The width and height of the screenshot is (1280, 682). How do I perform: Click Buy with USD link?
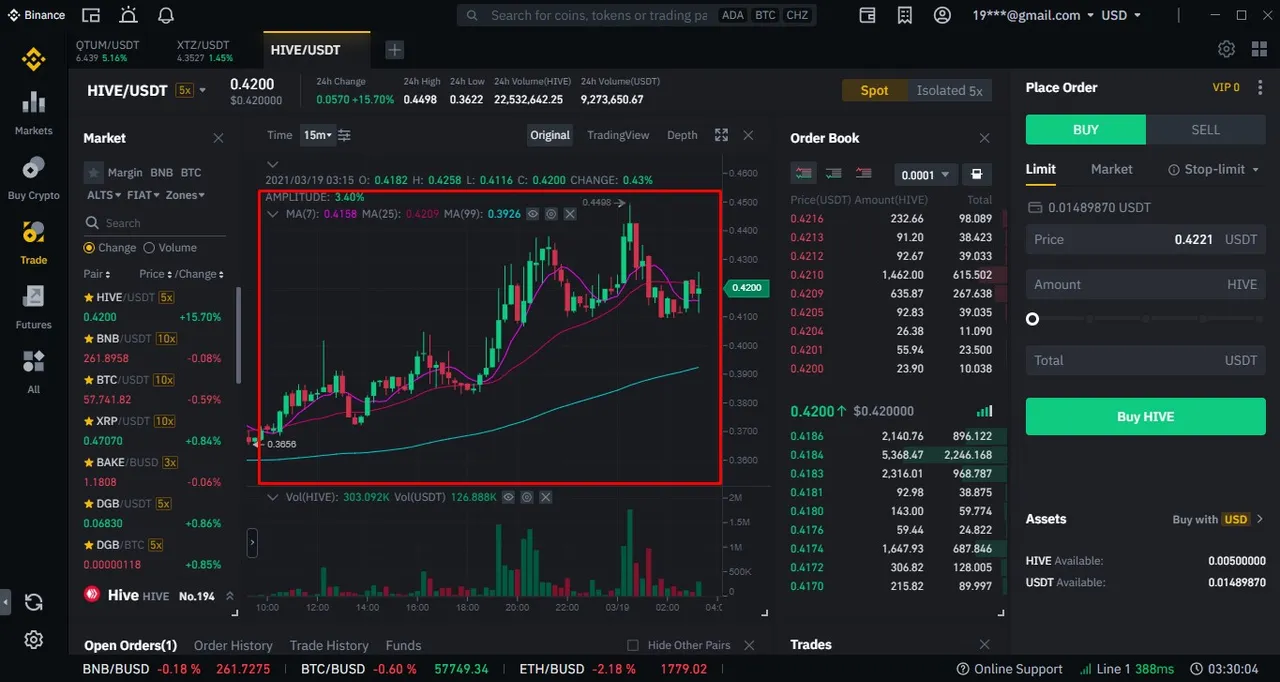pyautogui.click(x=1218, y=519)
